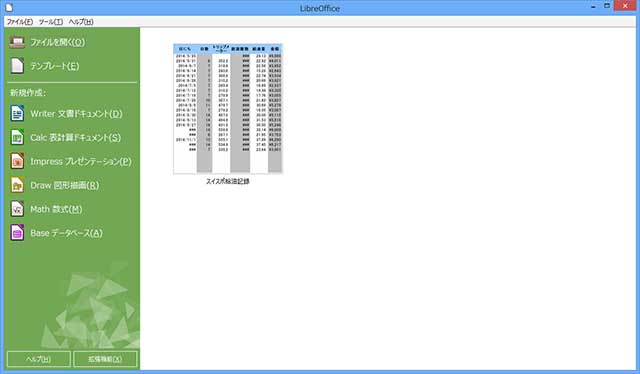Viewport: 640px width, 374px height.
Task: Click the Math formula icon
Action: coord(17,209)
